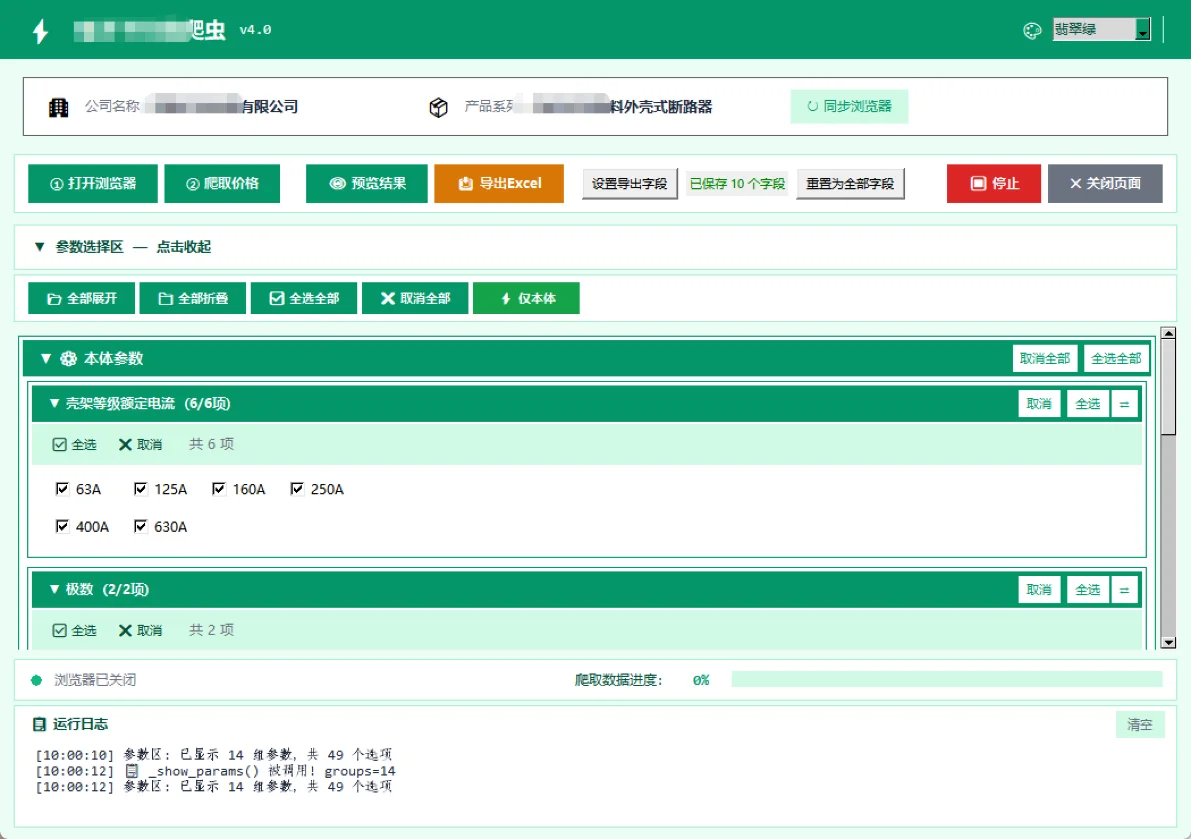This screenshot has height=839, width=1191.
Task: Click the 导出Excel button
Action: click(499, 184)
